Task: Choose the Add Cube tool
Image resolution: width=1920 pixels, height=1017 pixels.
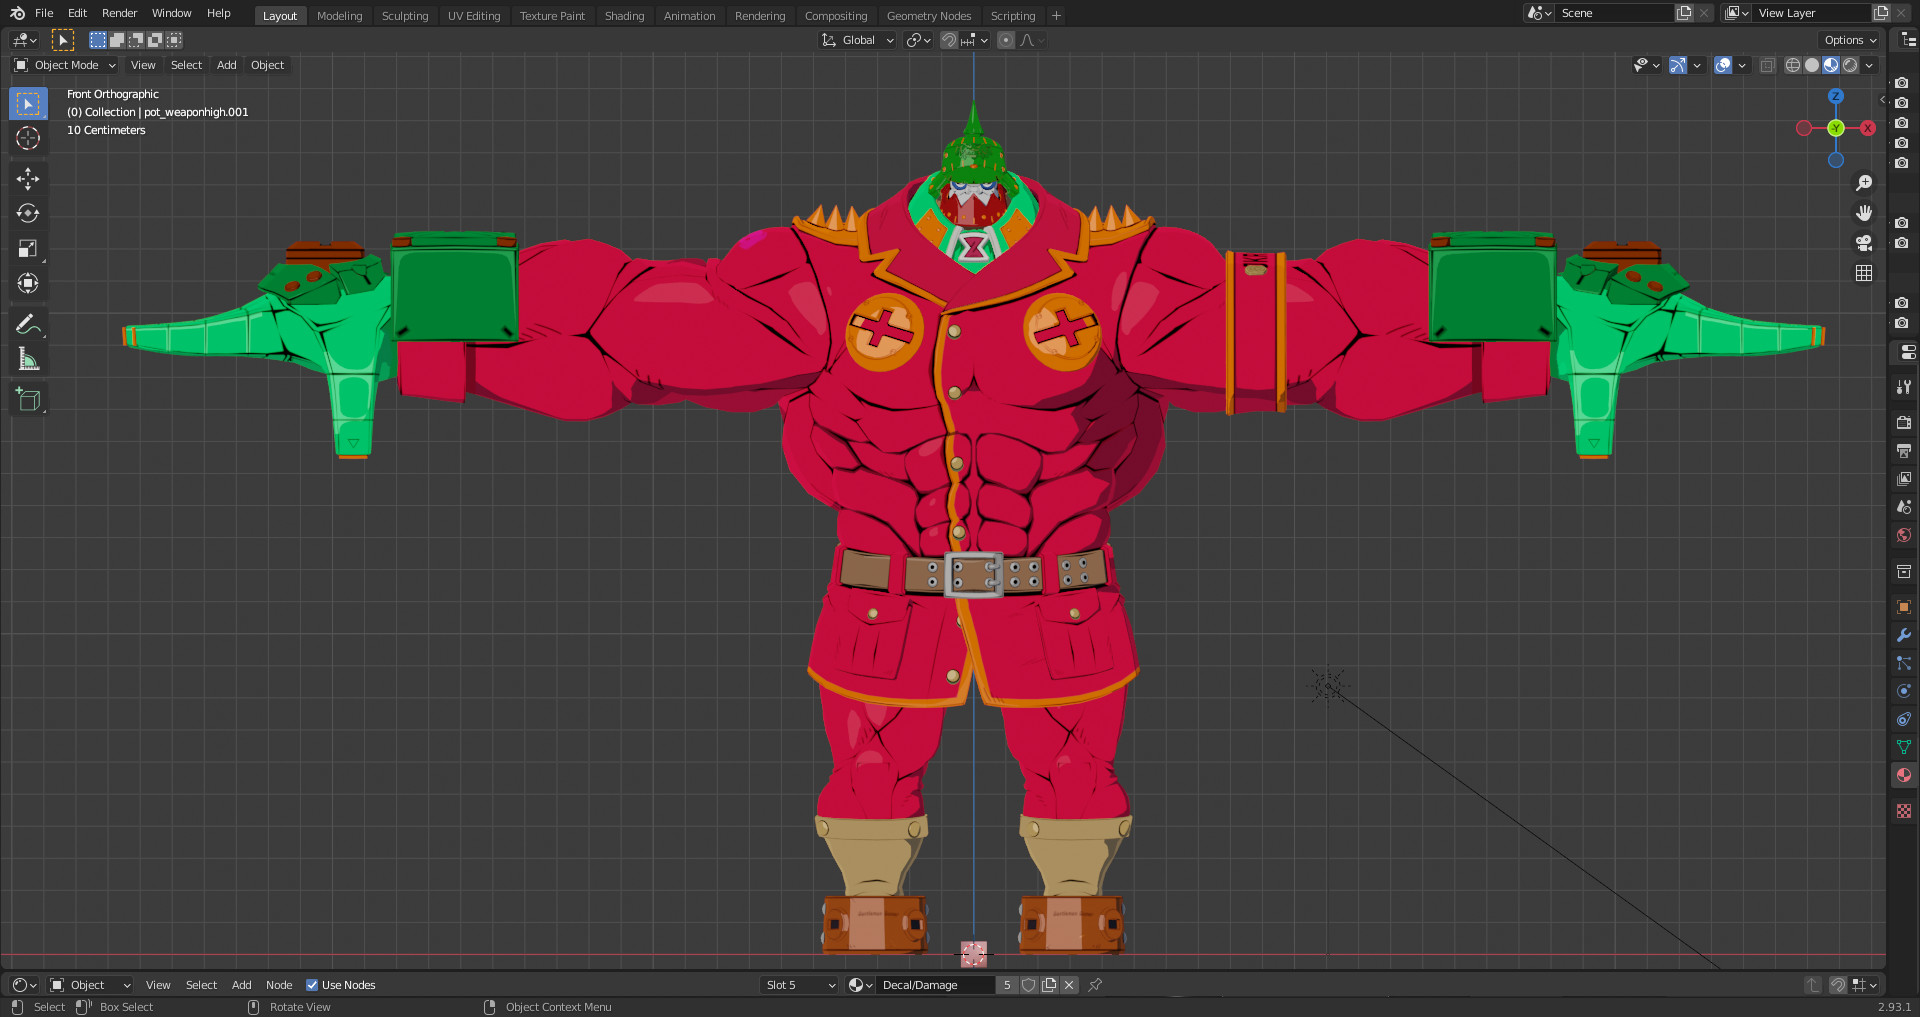Action: tap(28, 400)
